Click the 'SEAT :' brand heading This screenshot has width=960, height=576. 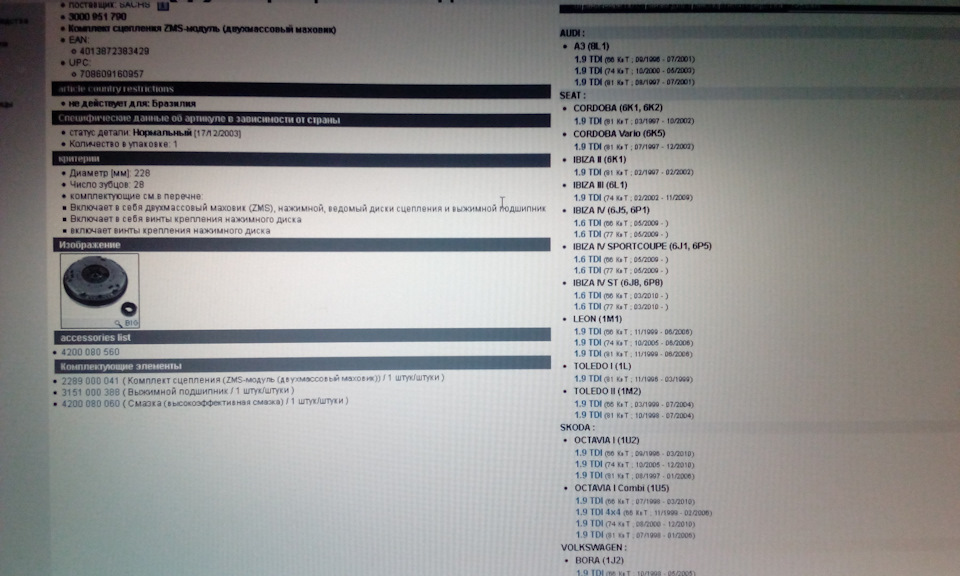[572, 95]
